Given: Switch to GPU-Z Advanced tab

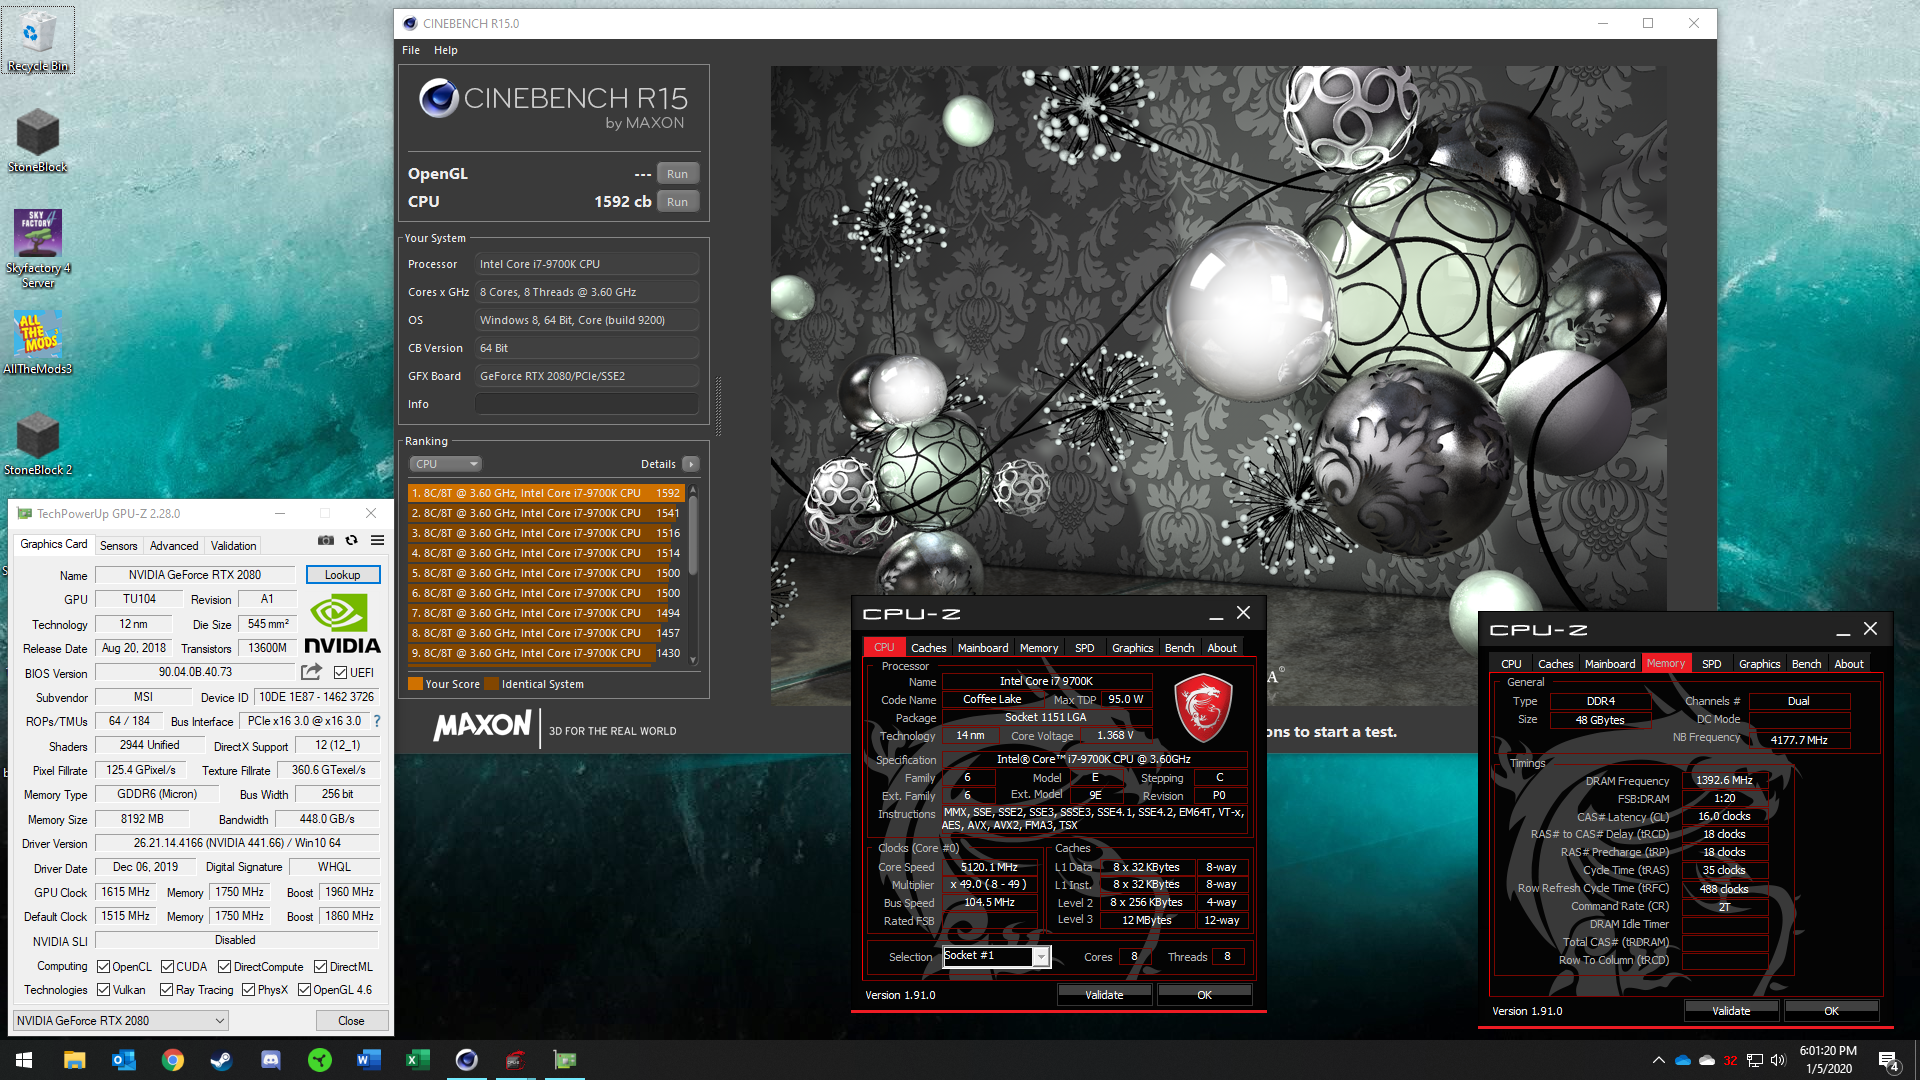Looking at the screenshot, I should 174,546.
